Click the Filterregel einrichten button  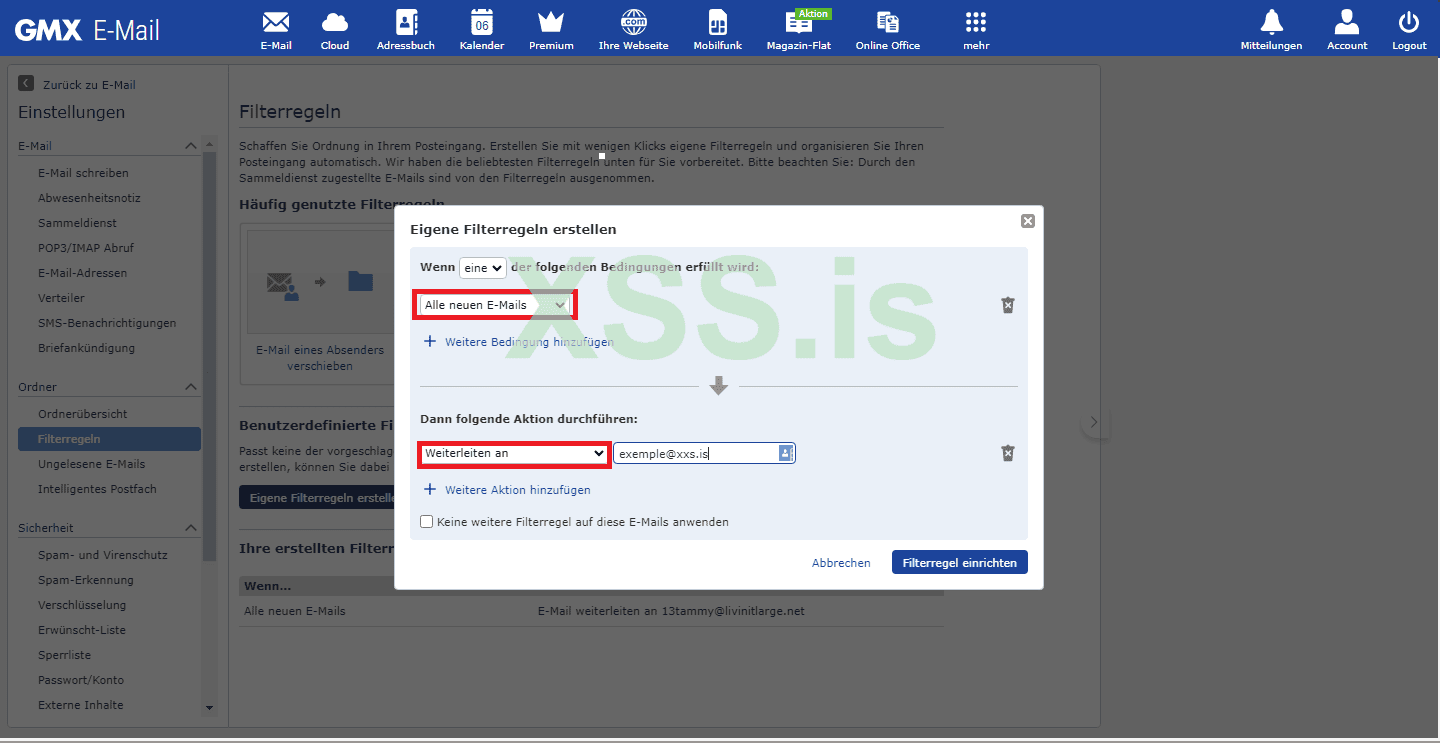(x=960, y=563)
